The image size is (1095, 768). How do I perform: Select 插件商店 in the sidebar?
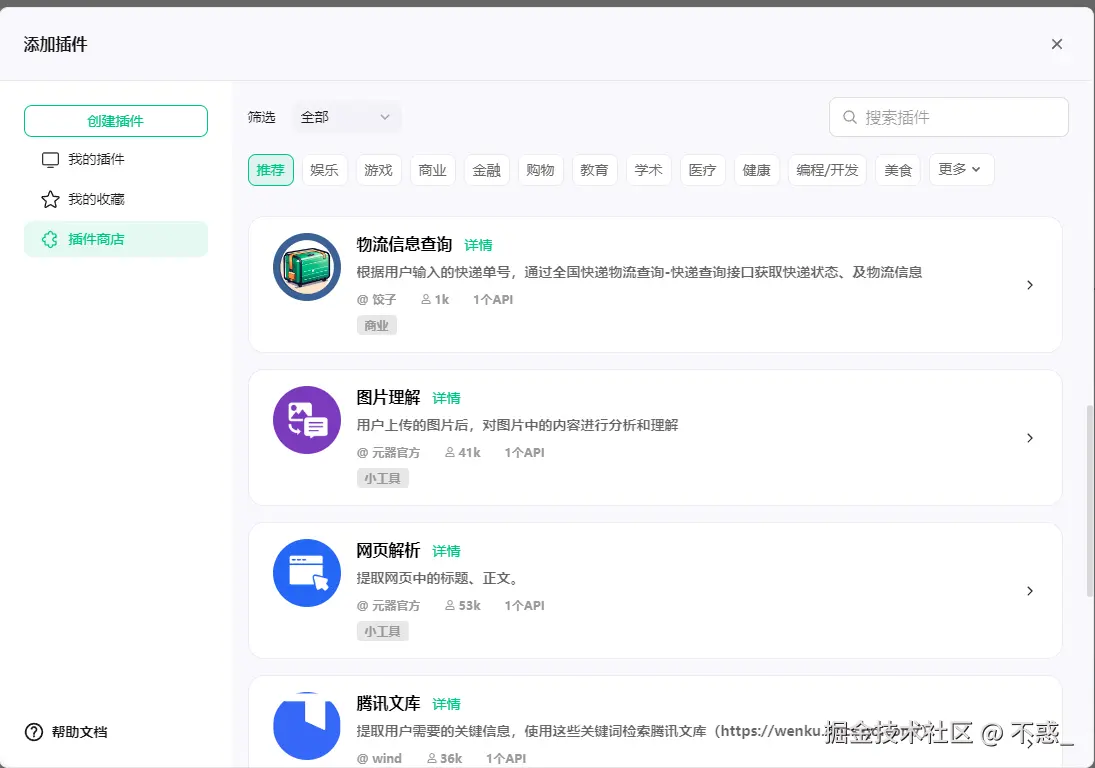(97, 239)
